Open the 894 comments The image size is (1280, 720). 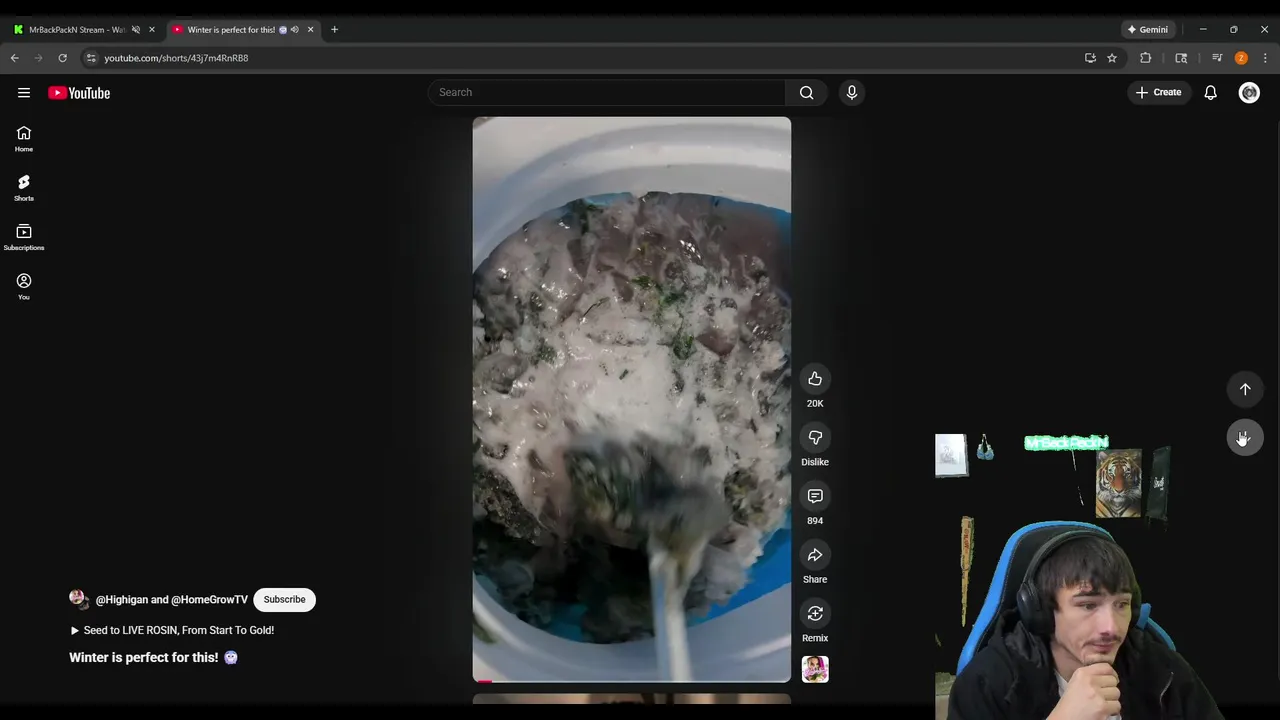815,497
